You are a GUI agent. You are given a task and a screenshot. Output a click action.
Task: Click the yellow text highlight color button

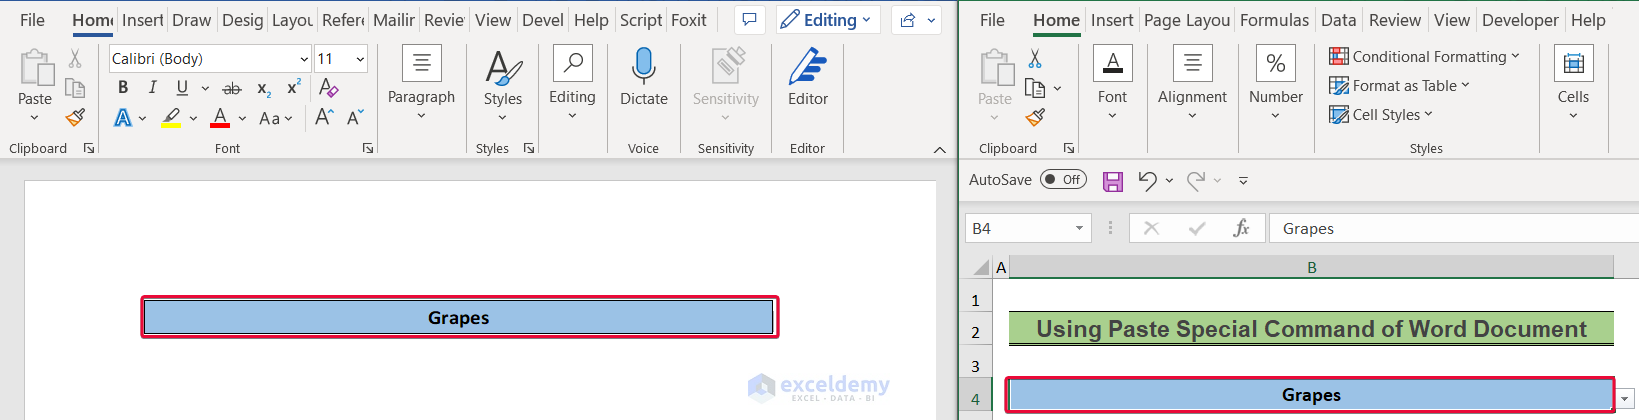click(172, 118)
